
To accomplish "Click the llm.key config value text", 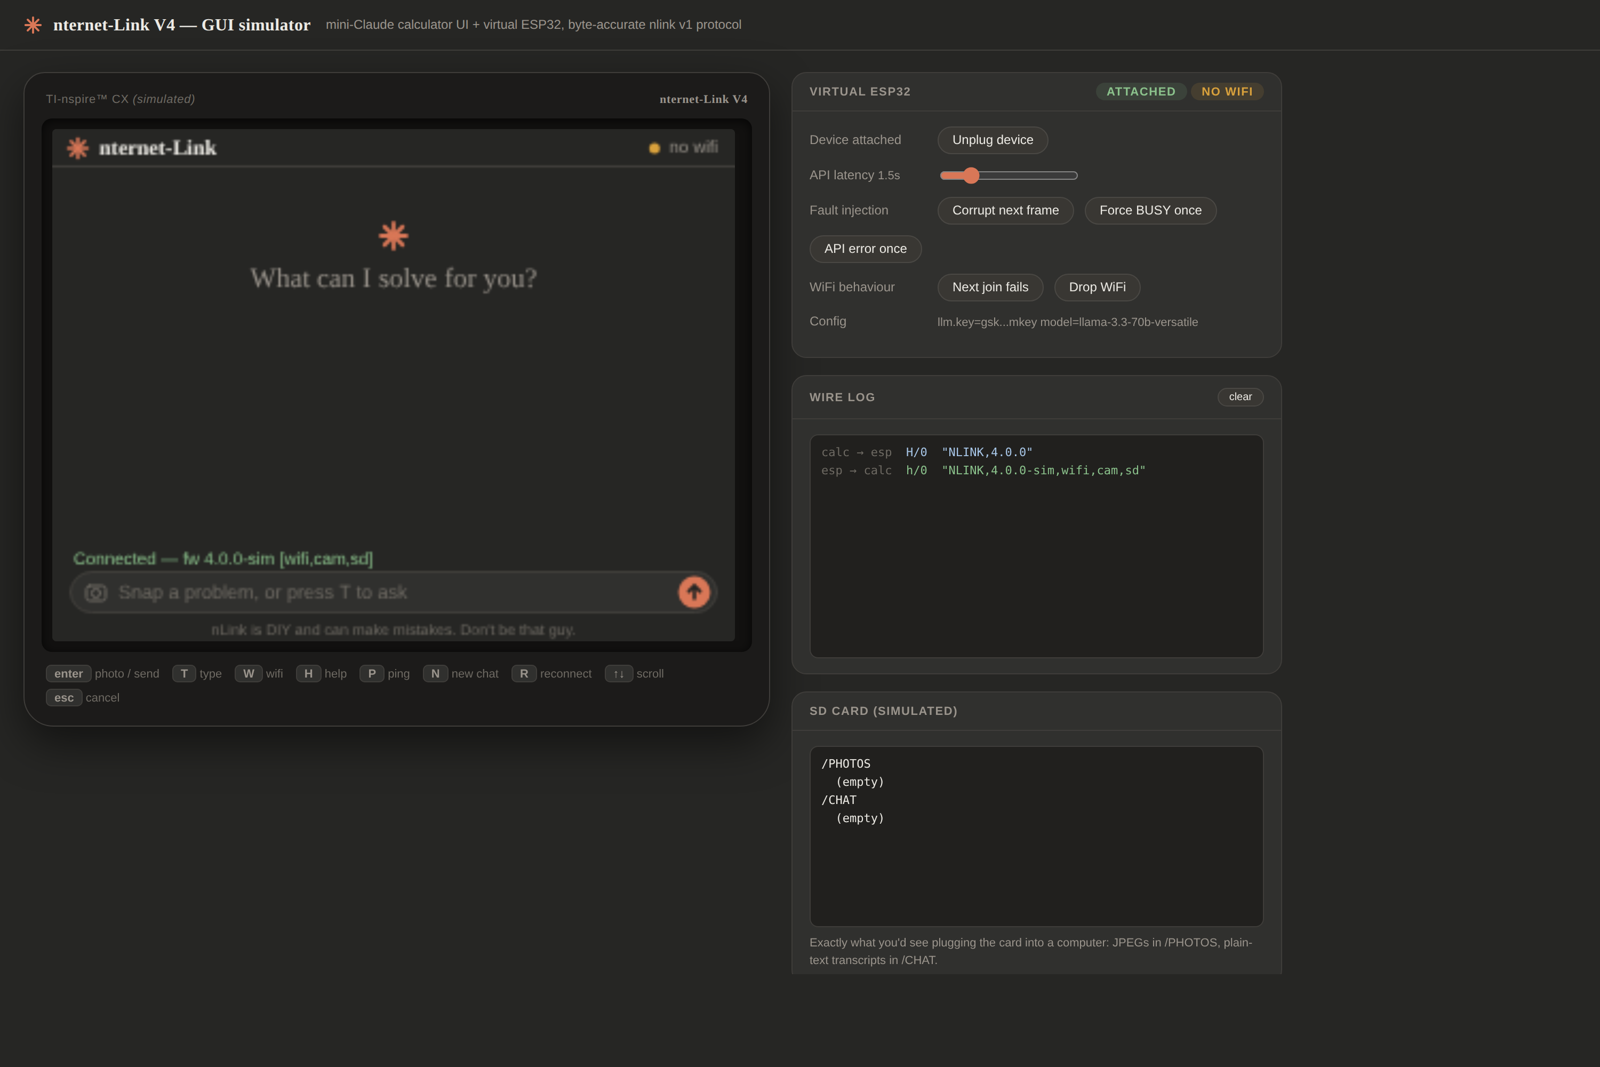I will click(x=1067, y=322).
